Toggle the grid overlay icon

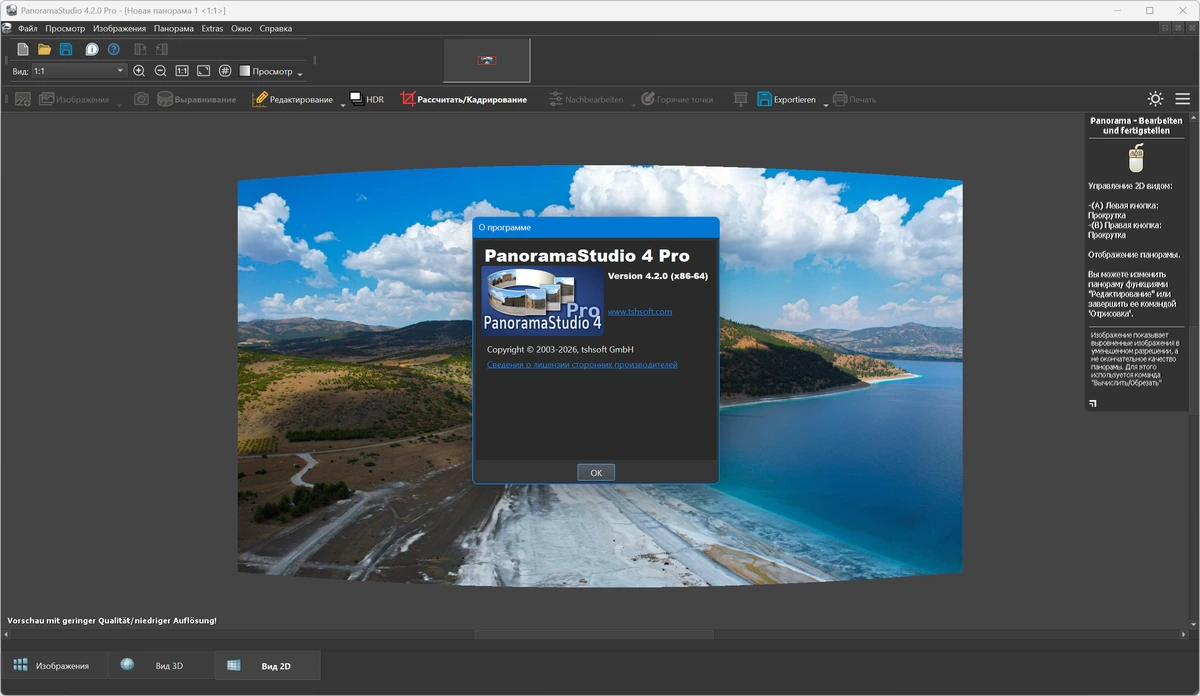pos(225,71)
